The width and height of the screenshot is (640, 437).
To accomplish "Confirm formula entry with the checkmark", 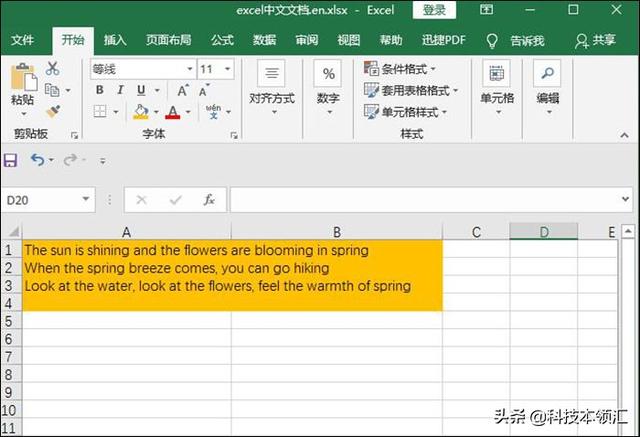I will pos(176,200).
